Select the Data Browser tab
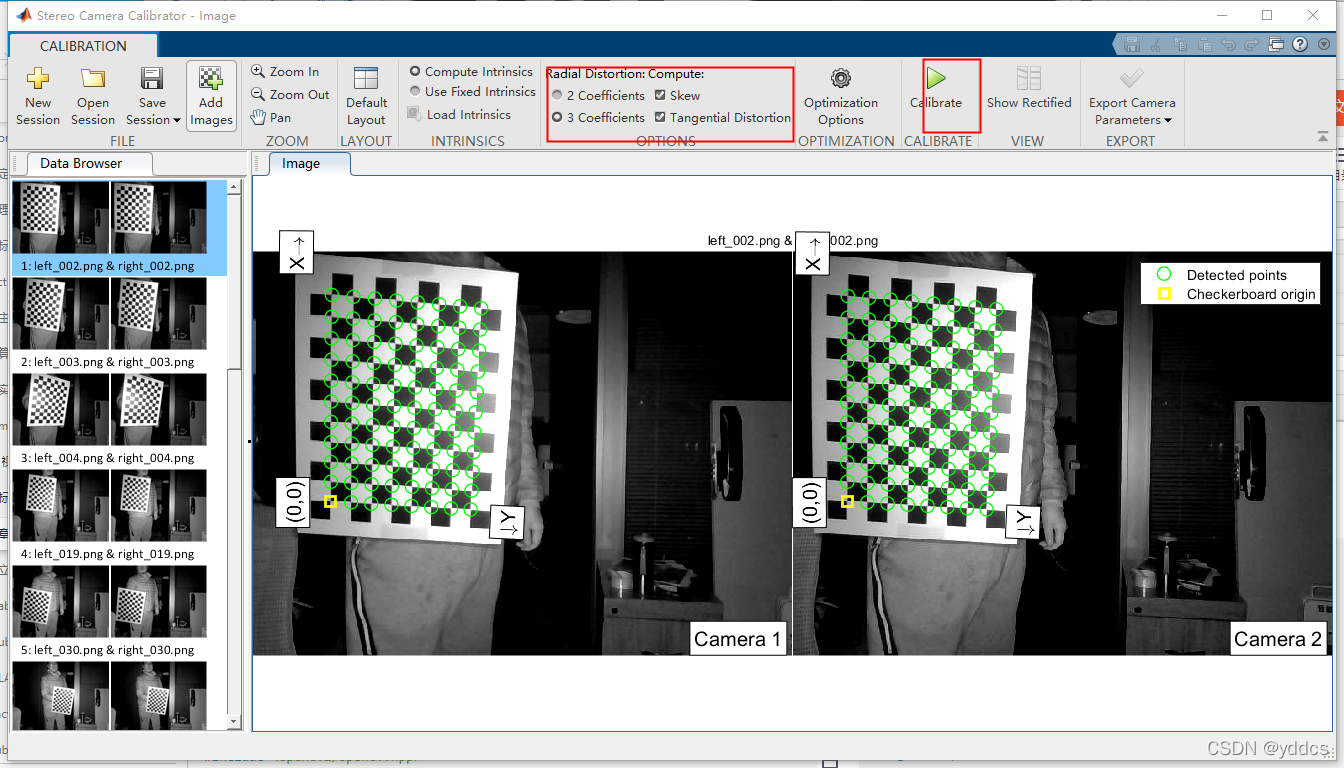The height and width of the screenshot is (768, 1344). [81, 163]
